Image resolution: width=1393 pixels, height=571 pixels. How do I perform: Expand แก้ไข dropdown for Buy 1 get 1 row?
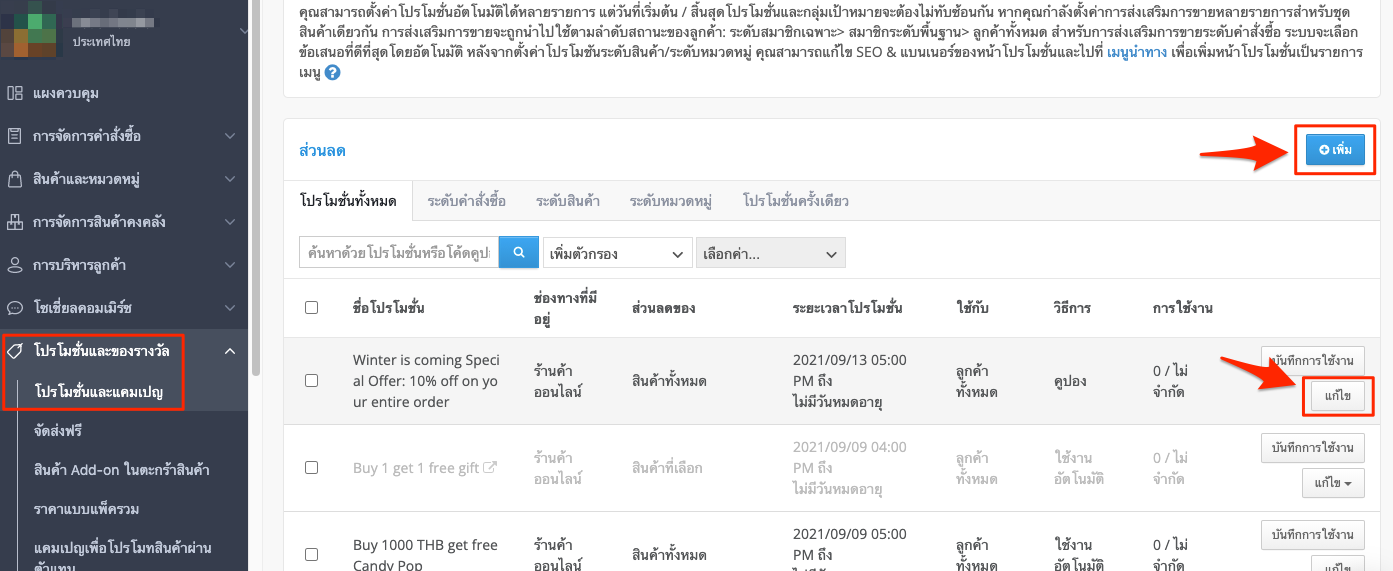click(1333, 483)
